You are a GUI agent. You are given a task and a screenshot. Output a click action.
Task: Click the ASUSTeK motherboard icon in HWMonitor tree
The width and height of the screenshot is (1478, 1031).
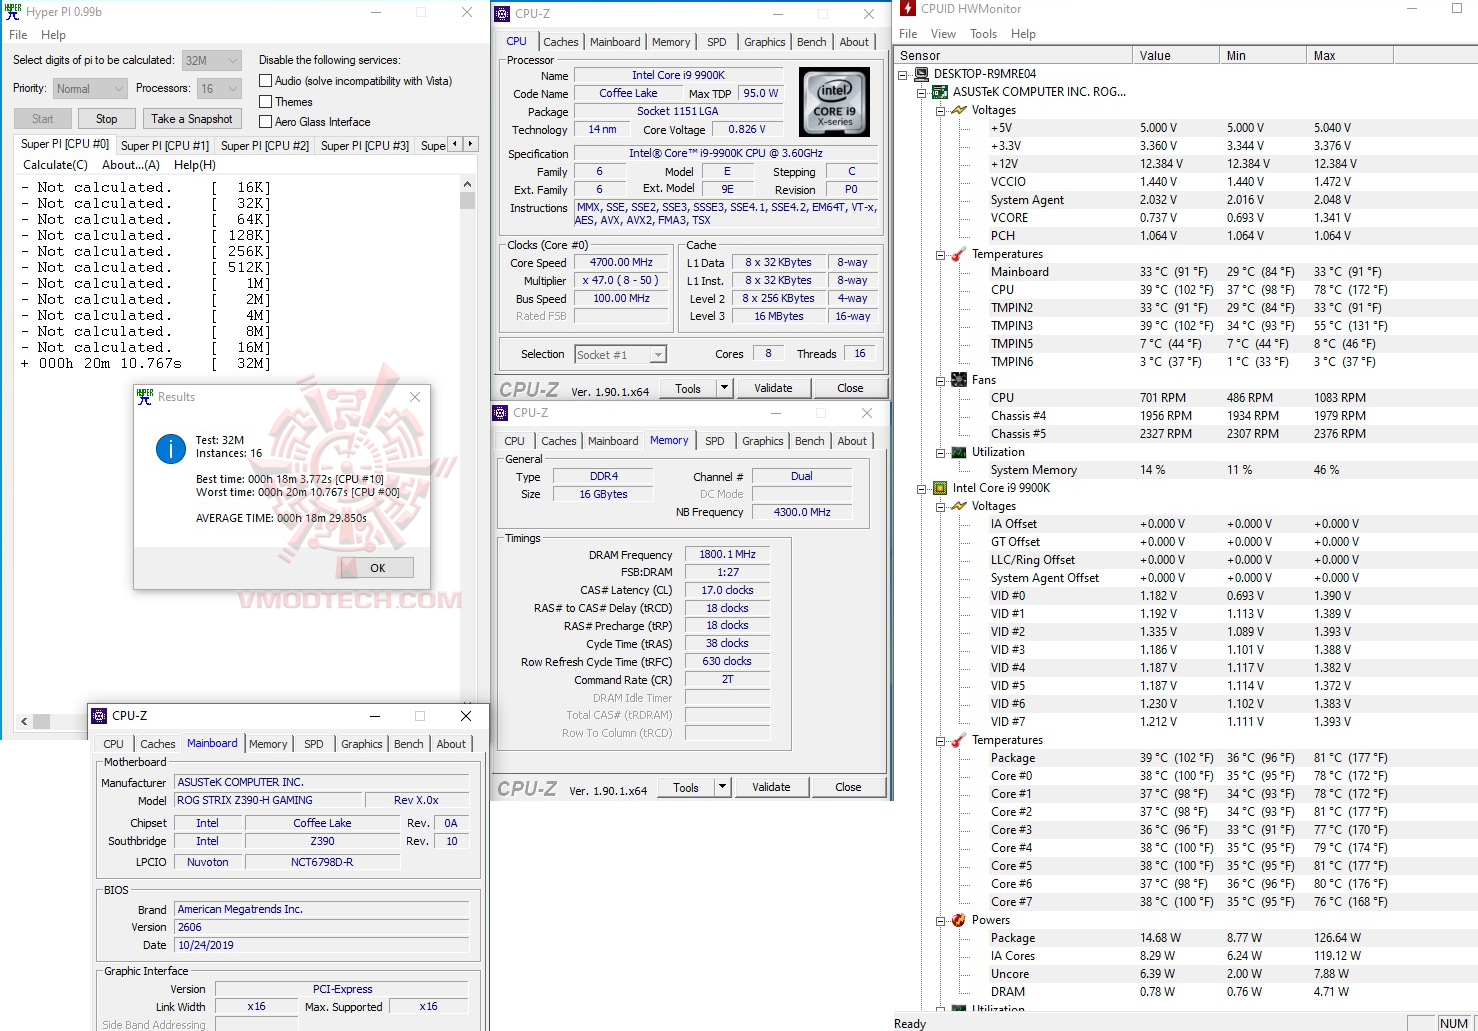pos(940,92)
